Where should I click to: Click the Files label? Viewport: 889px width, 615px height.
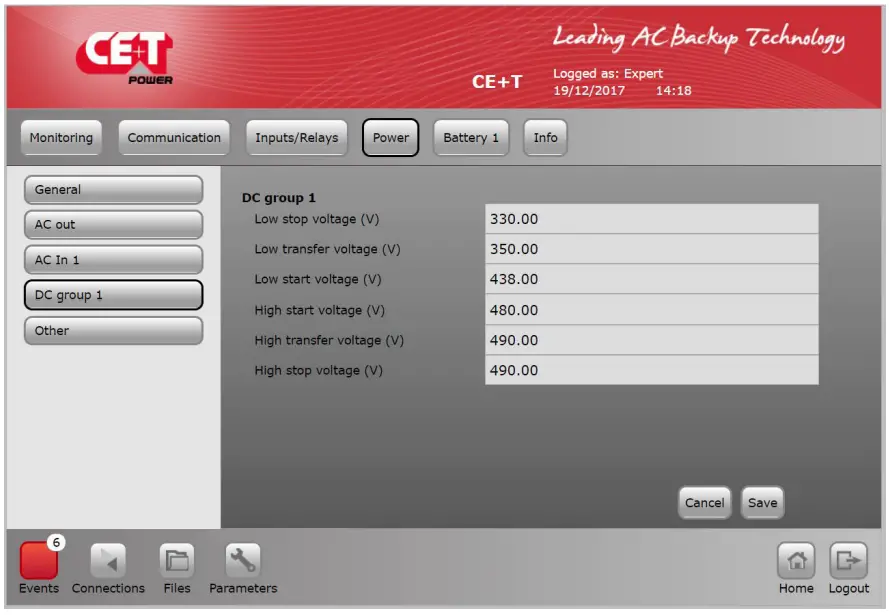point(177,588)
